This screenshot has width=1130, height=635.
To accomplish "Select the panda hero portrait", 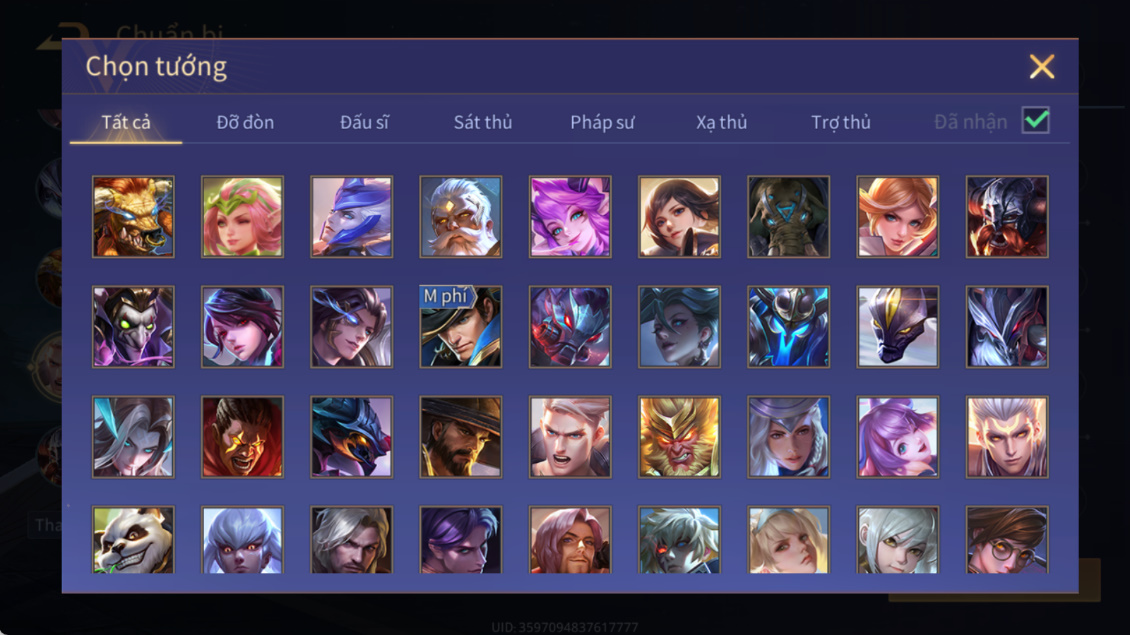I will (x=133, y=539).
